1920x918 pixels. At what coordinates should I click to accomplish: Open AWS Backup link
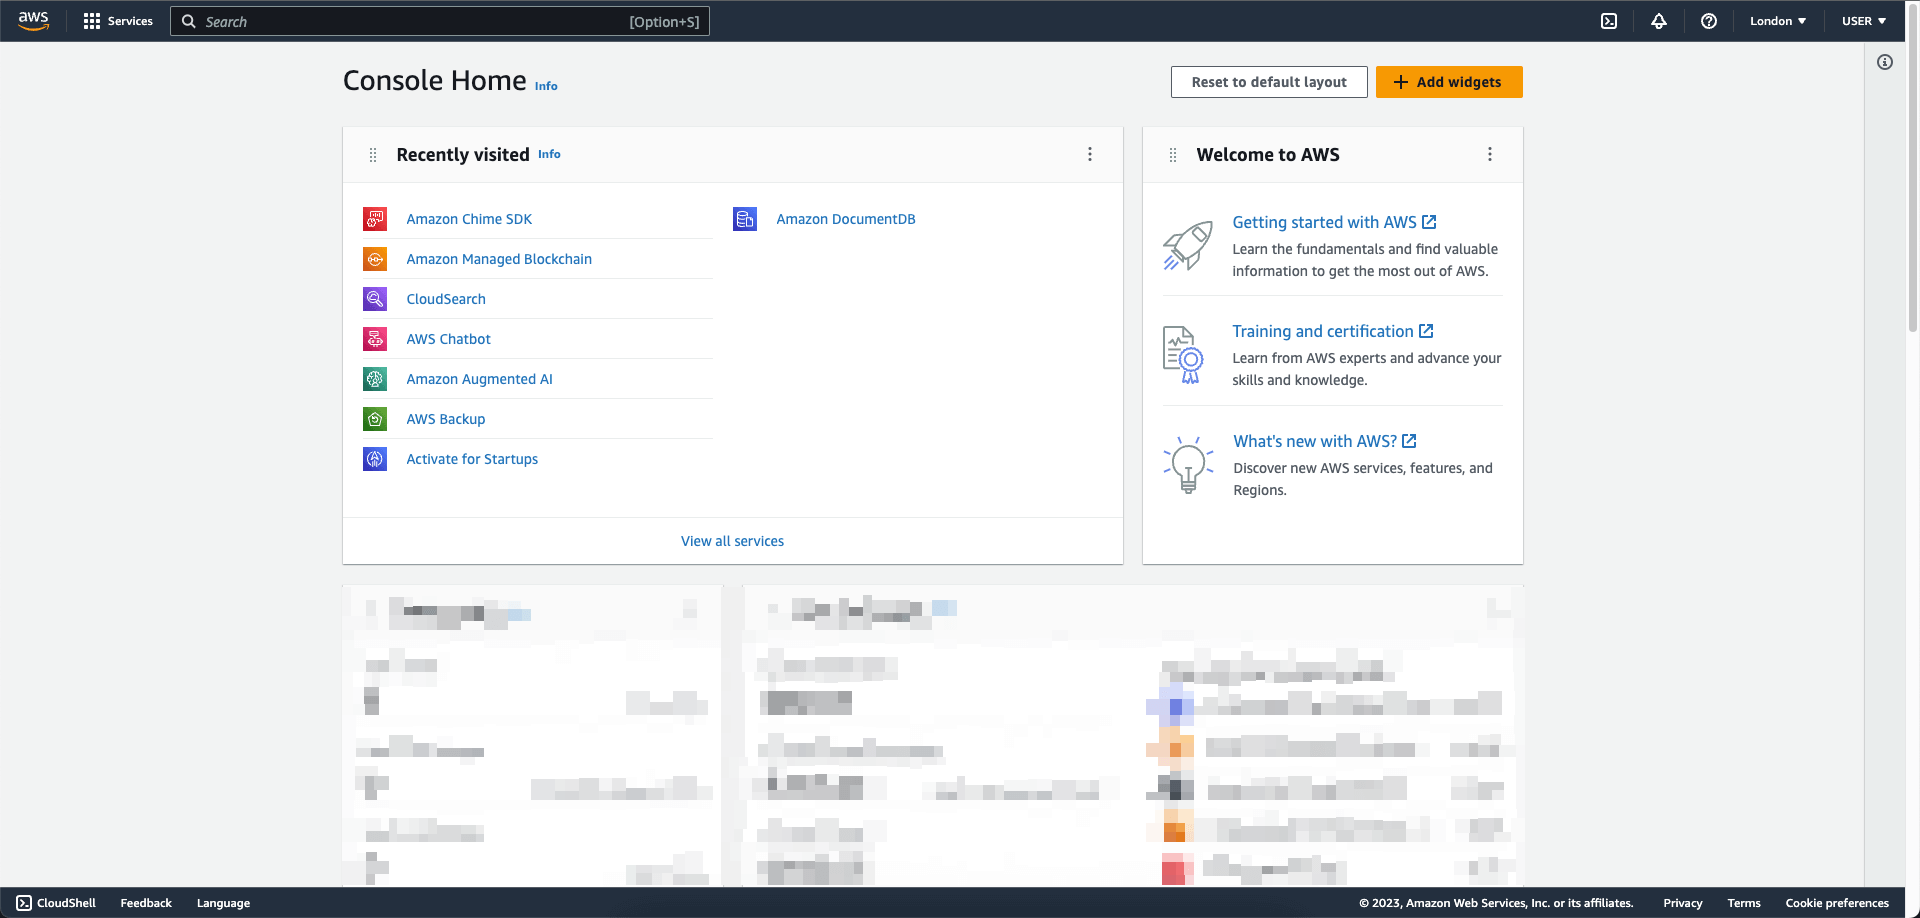click(446, 419)
